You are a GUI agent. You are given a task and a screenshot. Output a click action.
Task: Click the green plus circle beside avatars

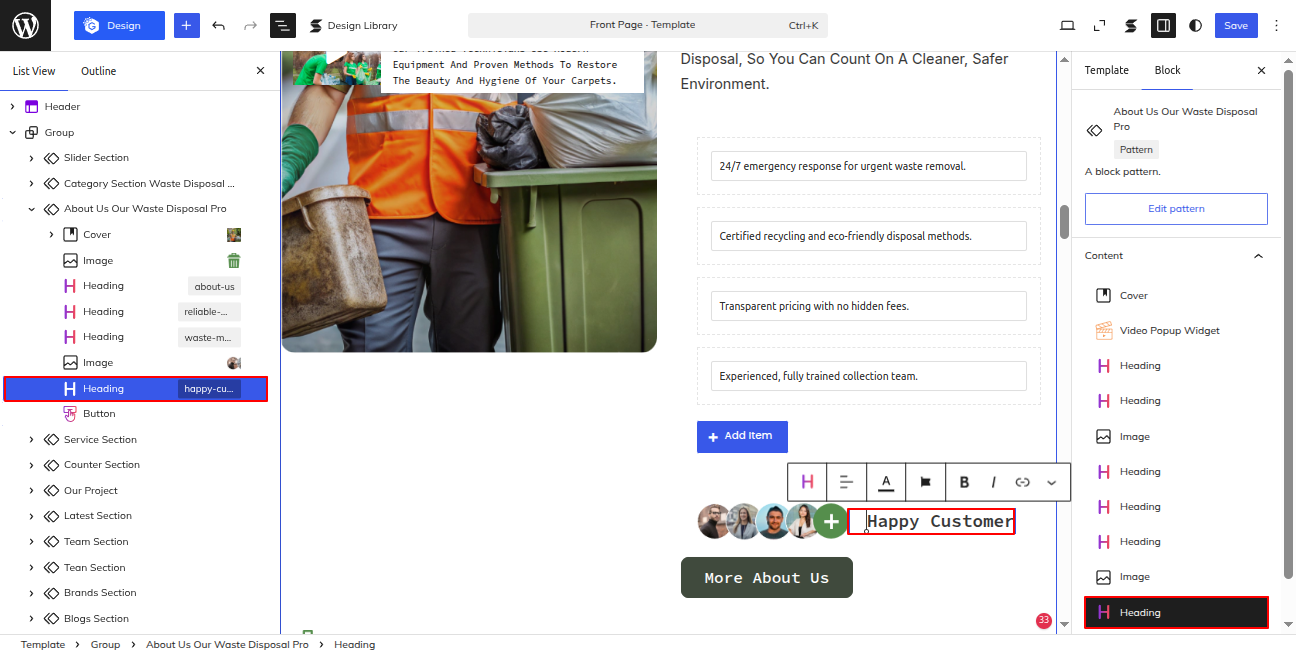click(831, 521)
